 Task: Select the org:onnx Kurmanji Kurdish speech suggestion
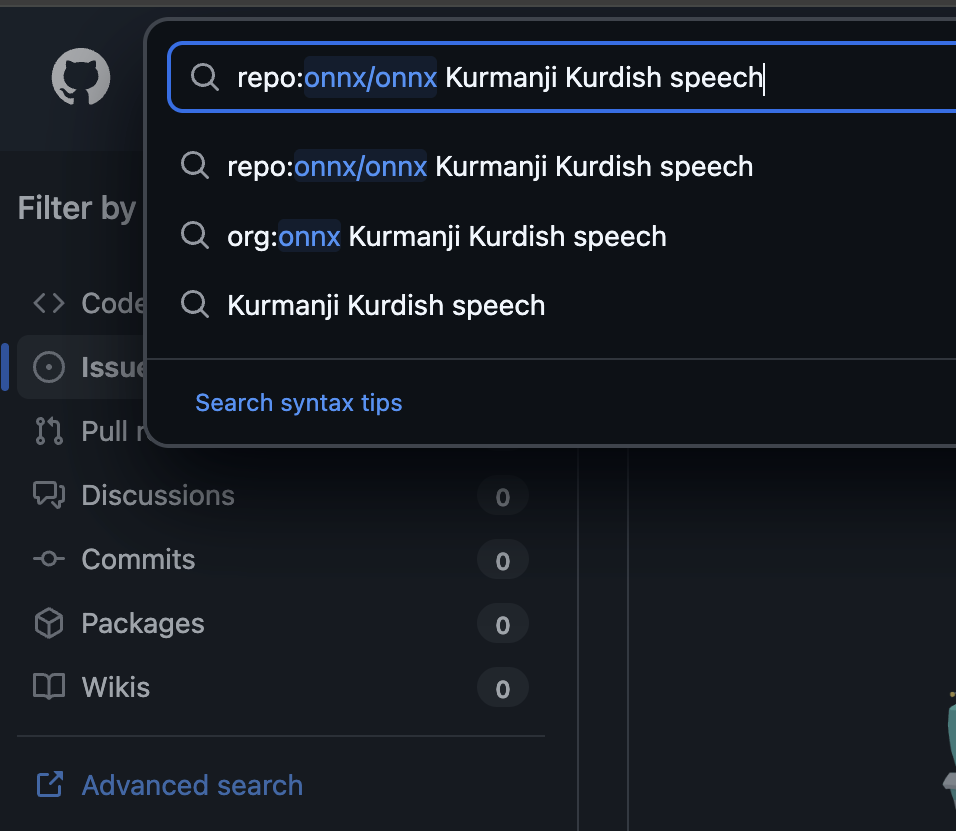447,236
